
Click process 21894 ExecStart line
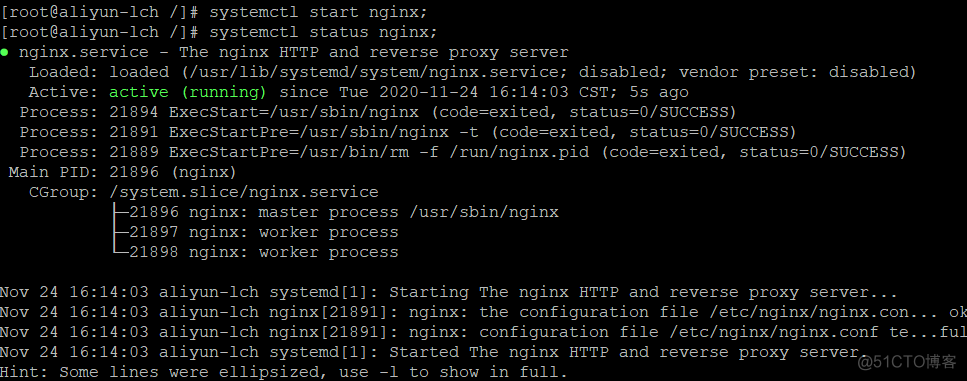click(x=378, y=112)
